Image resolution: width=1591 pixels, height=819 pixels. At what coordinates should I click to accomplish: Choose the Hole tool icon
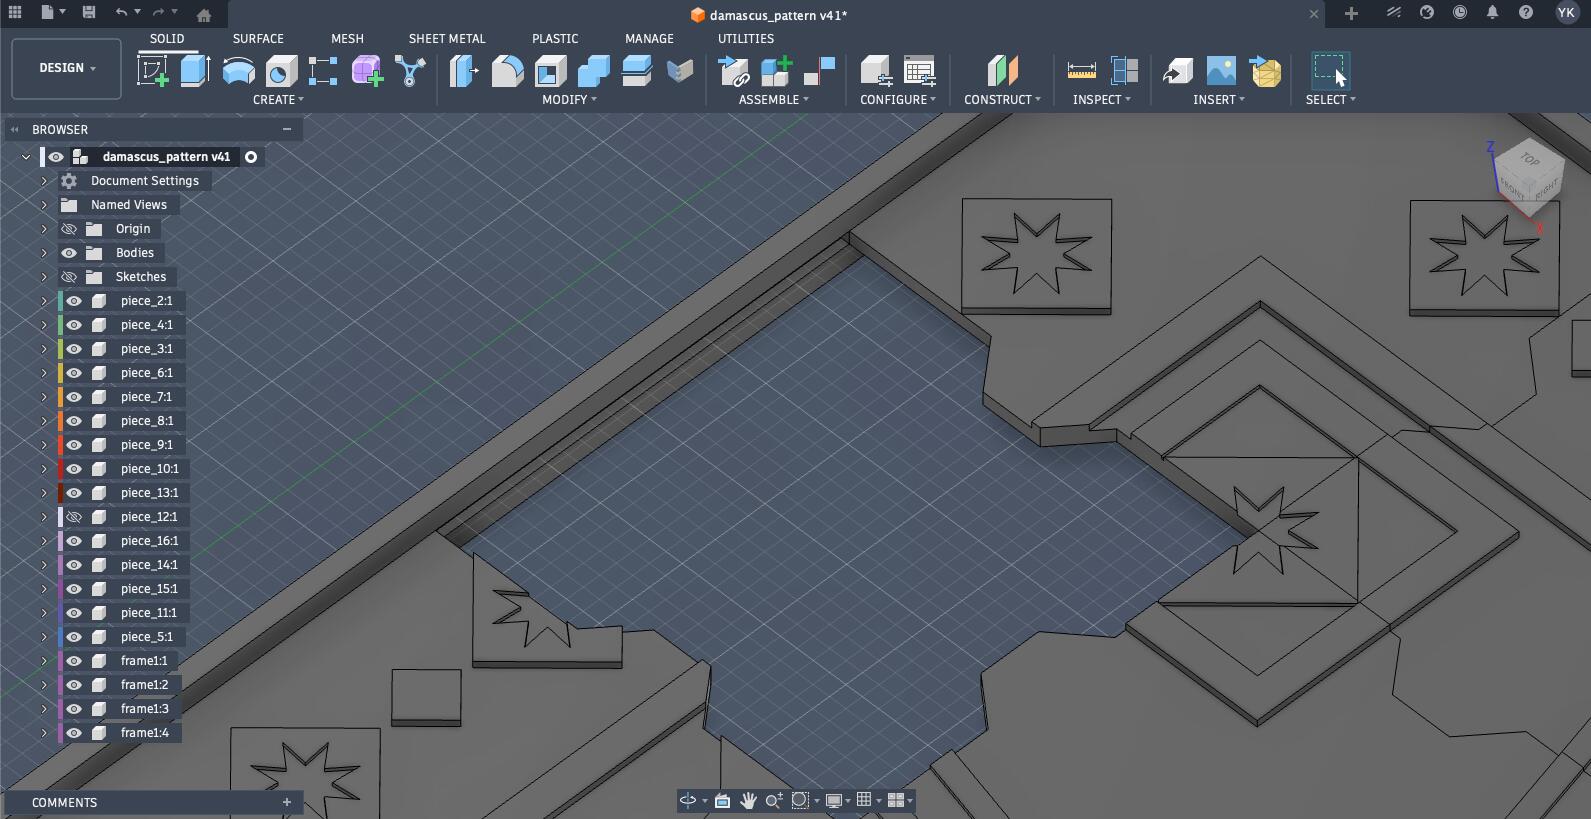(x=281, y=71)
